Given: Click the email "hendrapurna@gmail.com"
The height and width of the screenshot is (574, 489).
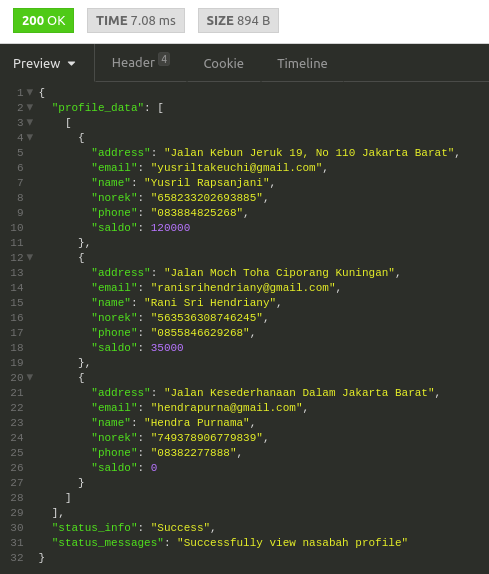Looking at the screenshot, I should [227, 408].
